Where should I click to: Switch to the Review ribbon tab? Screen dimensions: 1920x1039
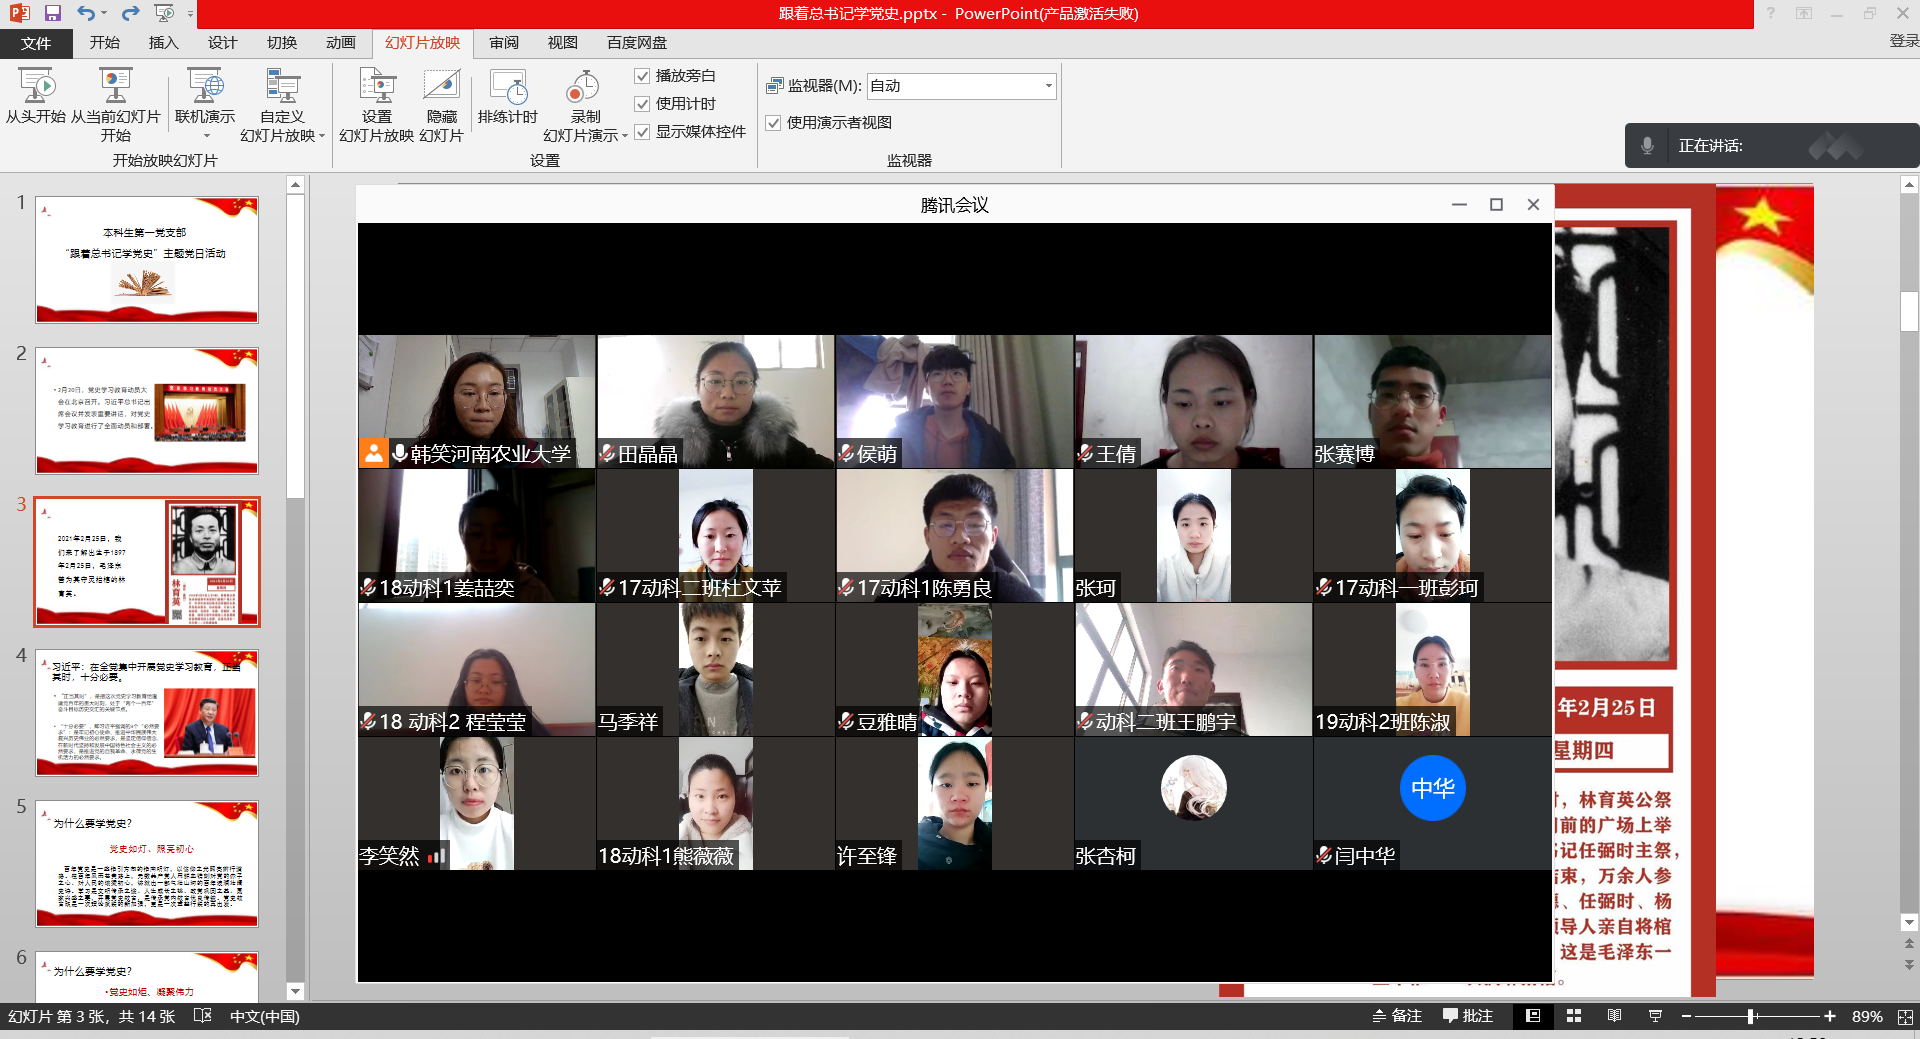coord(503,42)
